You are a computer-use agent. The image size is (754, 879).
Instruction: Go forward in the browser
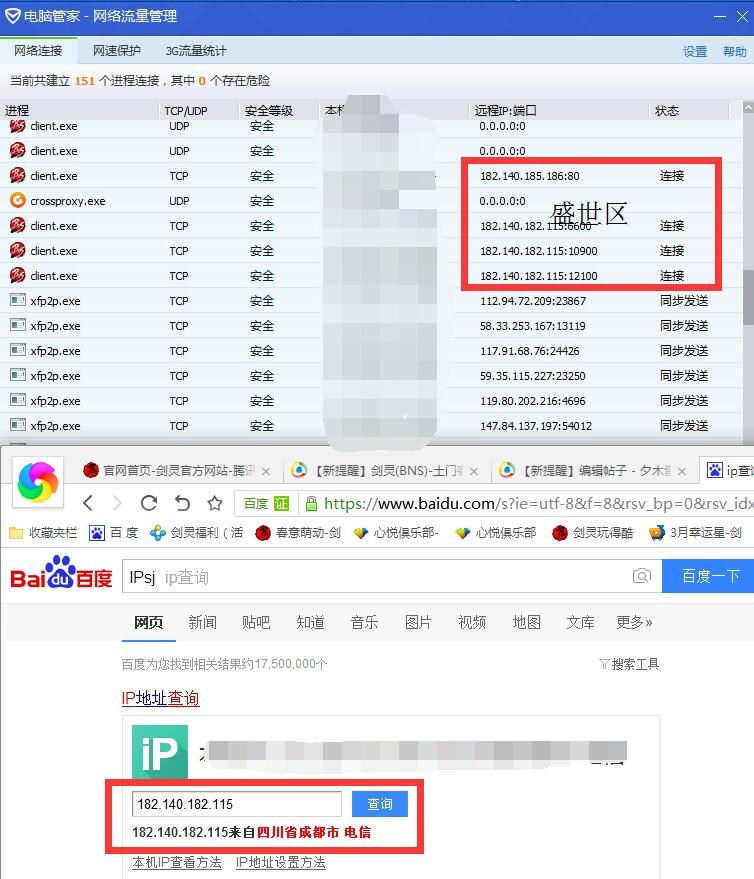point(117,503)
